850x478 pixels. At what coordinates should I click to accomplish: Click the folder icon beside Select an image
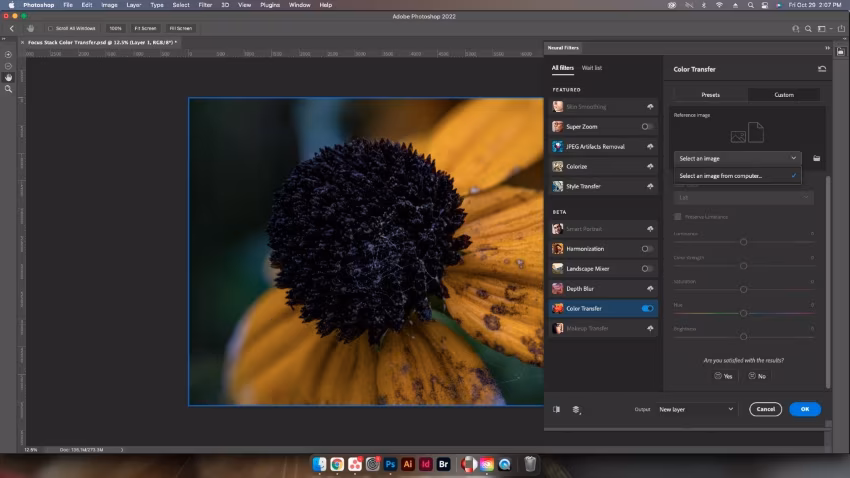(817, 158)
